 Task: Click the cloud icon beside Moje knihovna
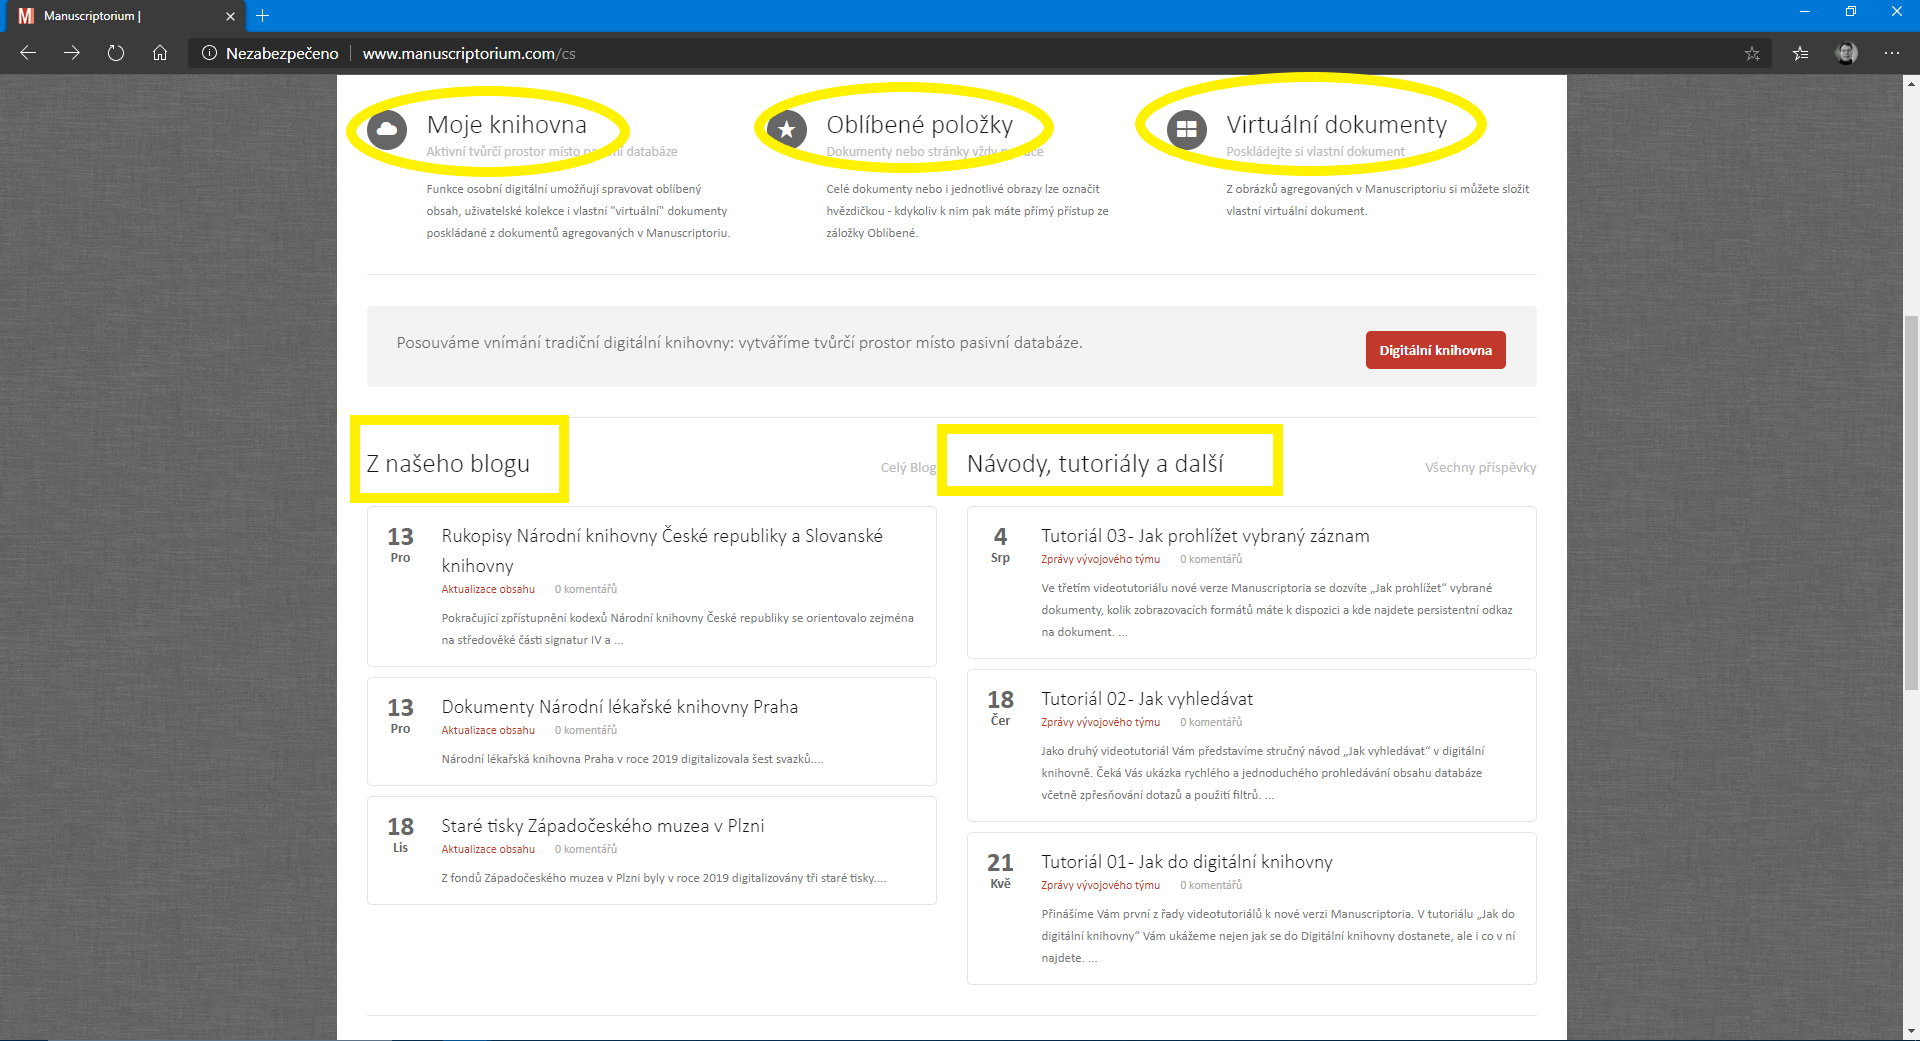click(x=387, y=129)
